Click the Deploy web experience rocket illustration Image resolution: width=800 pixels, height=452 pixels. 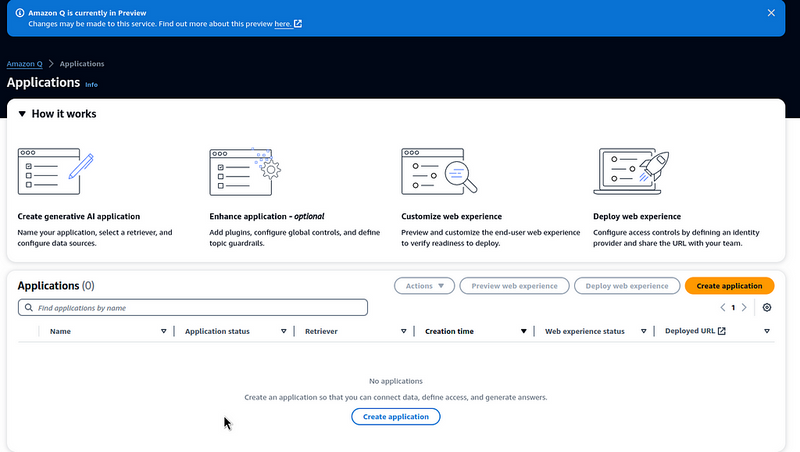[x=631, y=171]
